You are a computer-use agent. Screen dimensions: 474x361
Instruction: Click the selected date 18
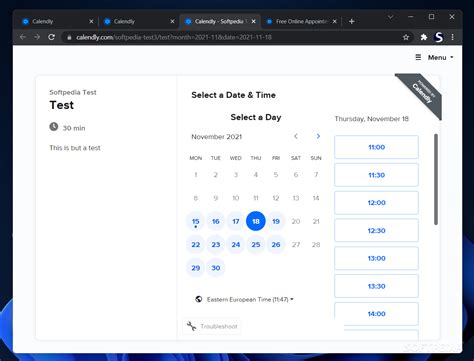(256, 221)
